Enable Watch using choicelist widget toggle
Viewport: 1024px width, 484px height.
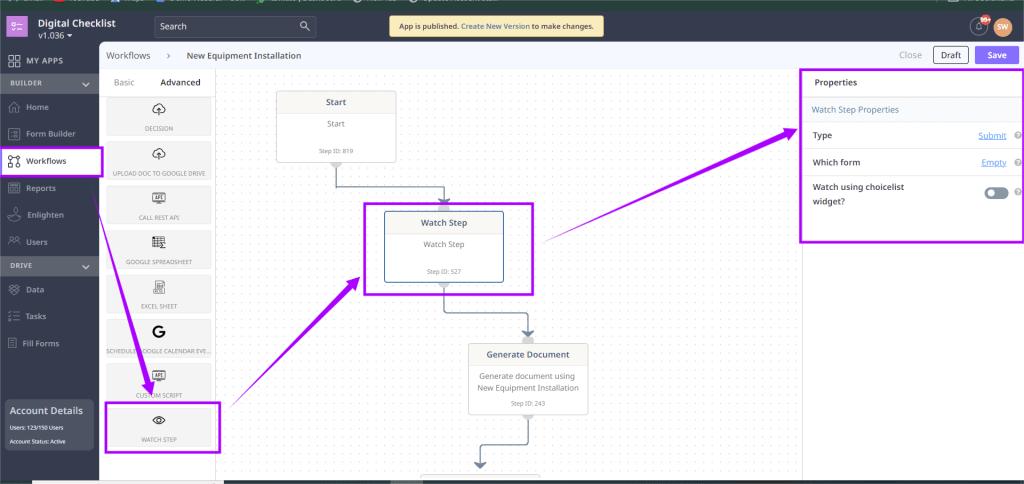click(x=995, y=193)
